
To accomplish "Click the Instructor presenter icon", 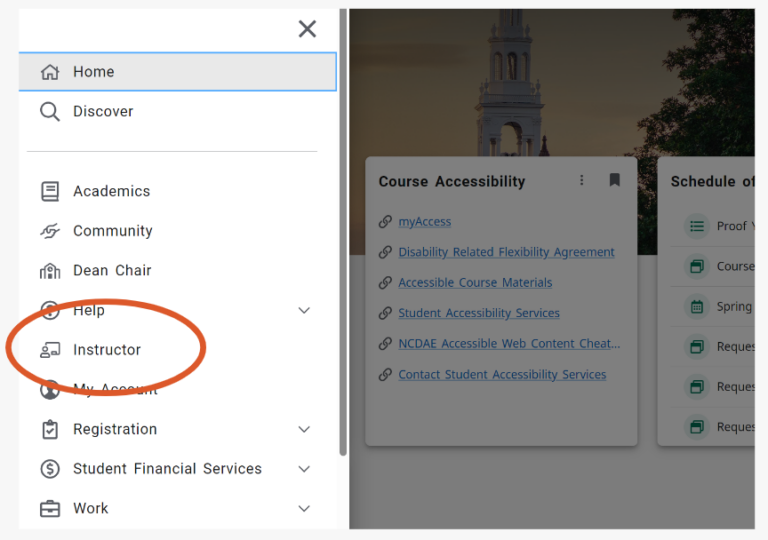I will tap(50, 350).
